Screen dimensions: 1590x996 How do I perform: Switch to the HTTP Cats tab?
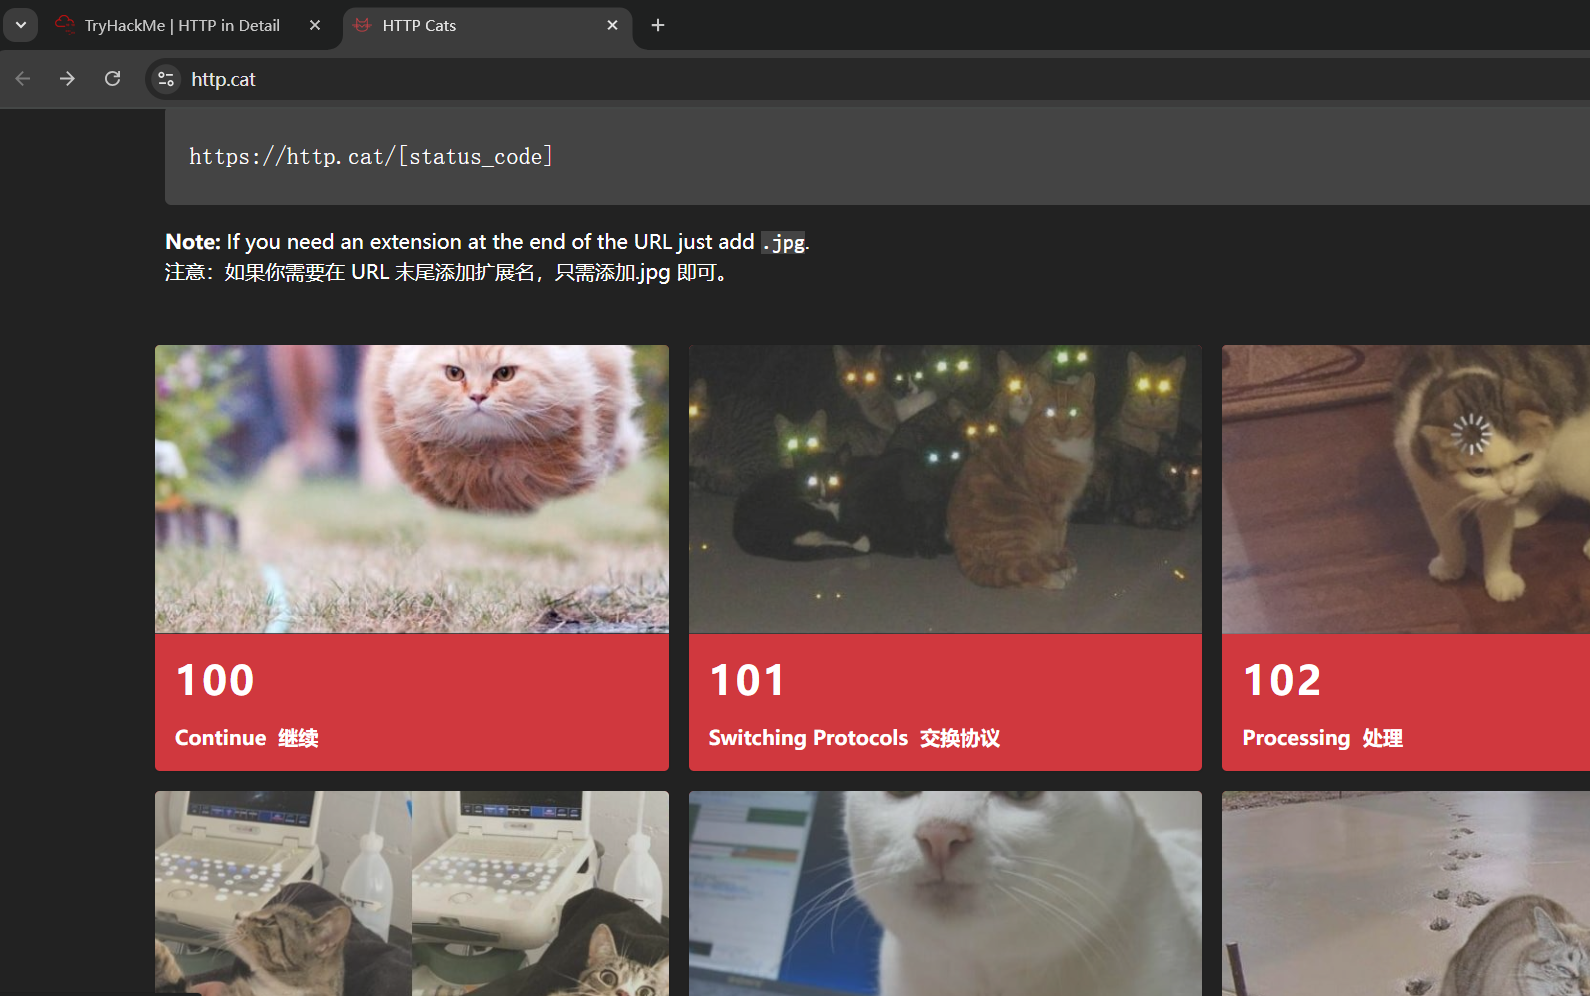point(487,26)
